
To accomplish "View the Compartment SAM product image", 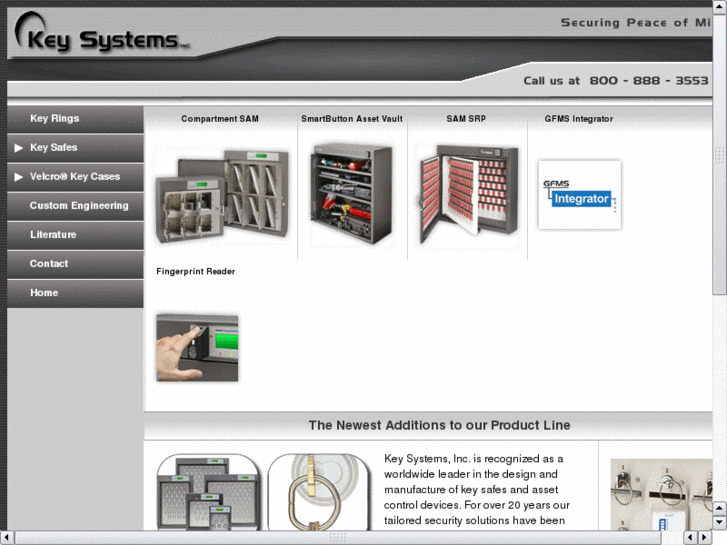I will point(223,196).
